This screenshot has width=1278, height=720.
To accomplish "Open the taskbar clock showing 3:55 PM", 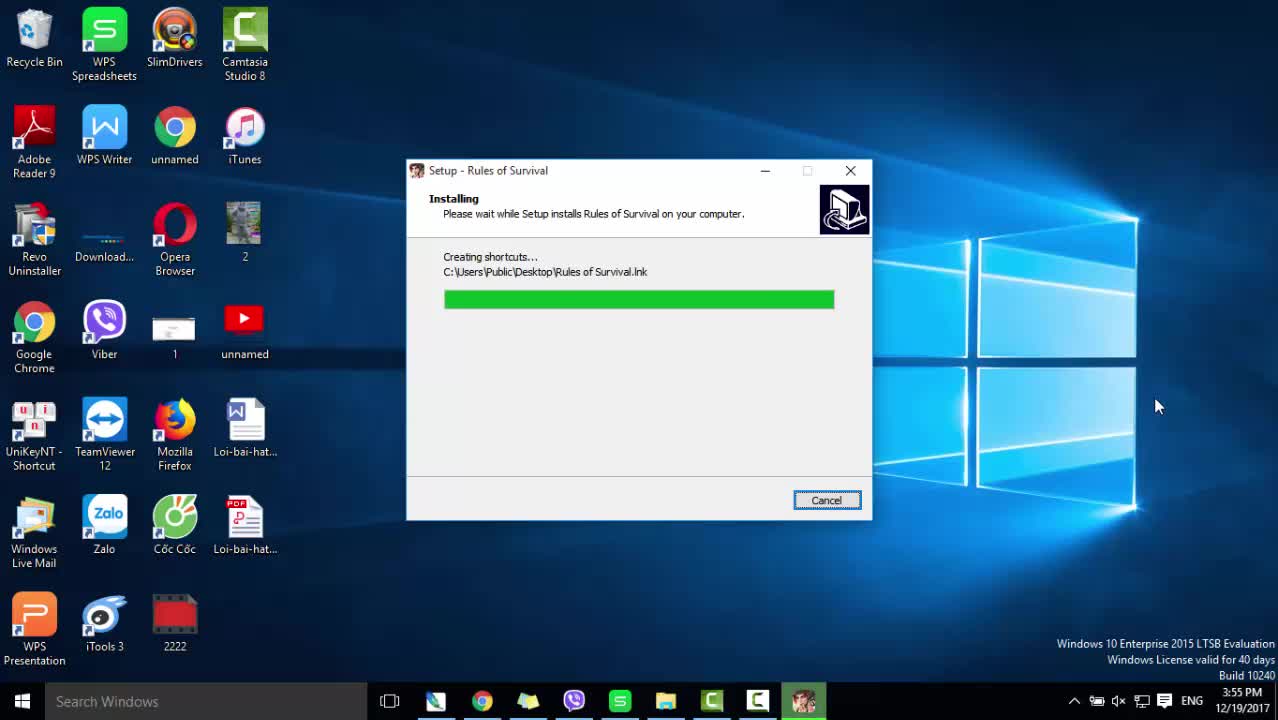I will 1242,700.
